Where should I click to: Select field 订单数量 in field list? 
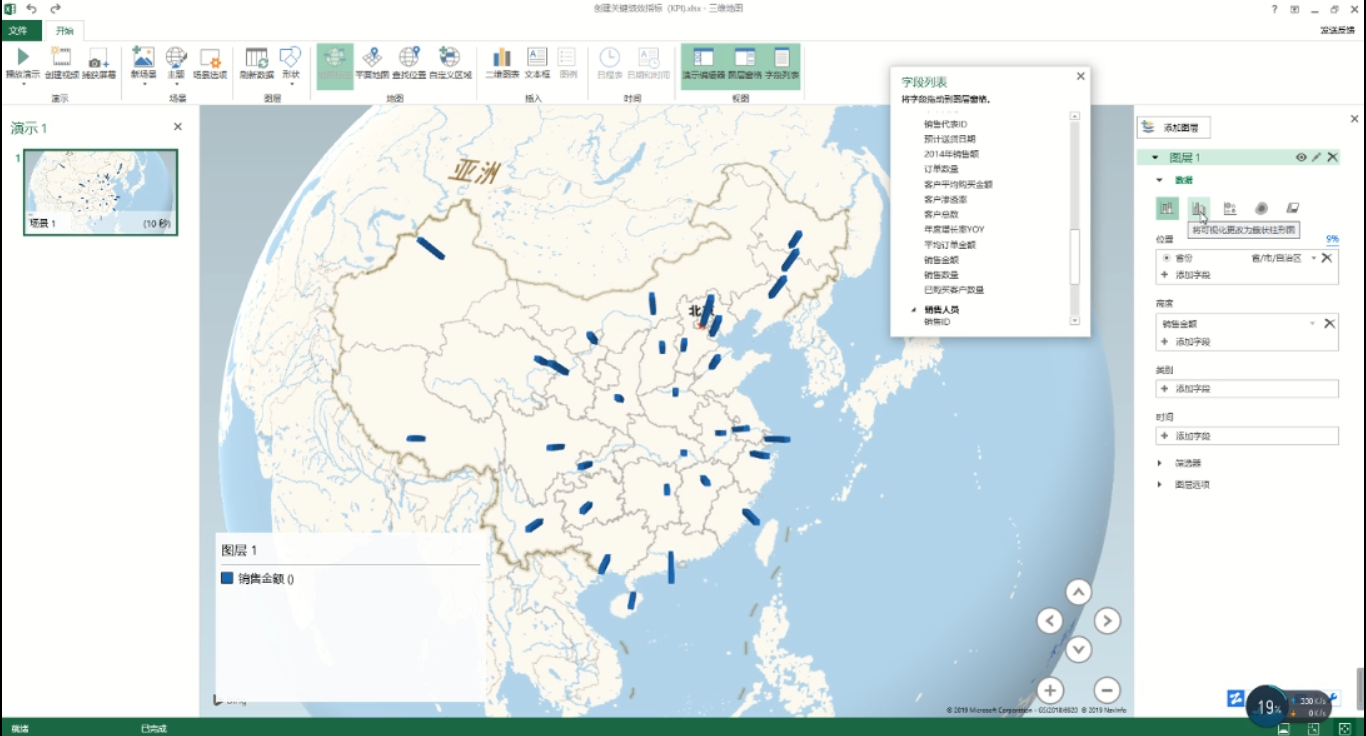[941, 169]
